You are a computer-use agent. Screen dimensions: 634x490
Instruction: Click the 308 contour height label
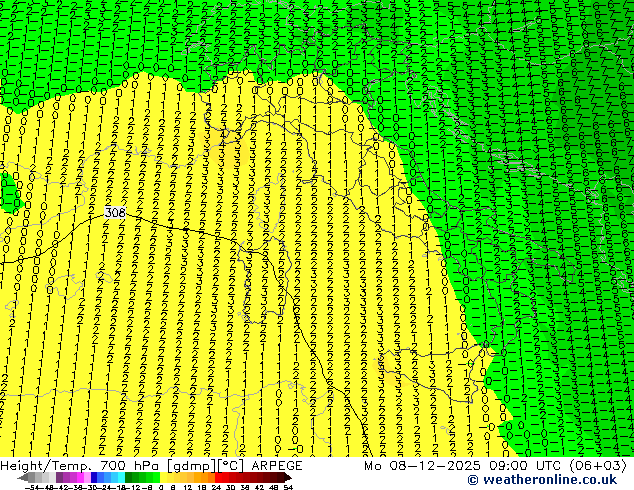[x=115, y=212]
